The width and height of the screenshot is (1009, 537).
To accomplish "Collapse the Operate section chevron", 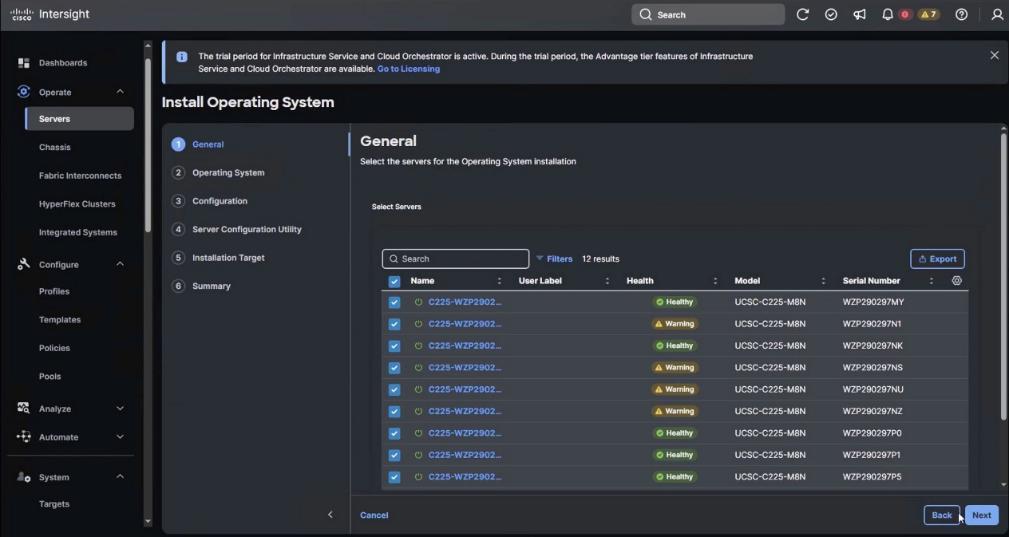I will 120,92.
